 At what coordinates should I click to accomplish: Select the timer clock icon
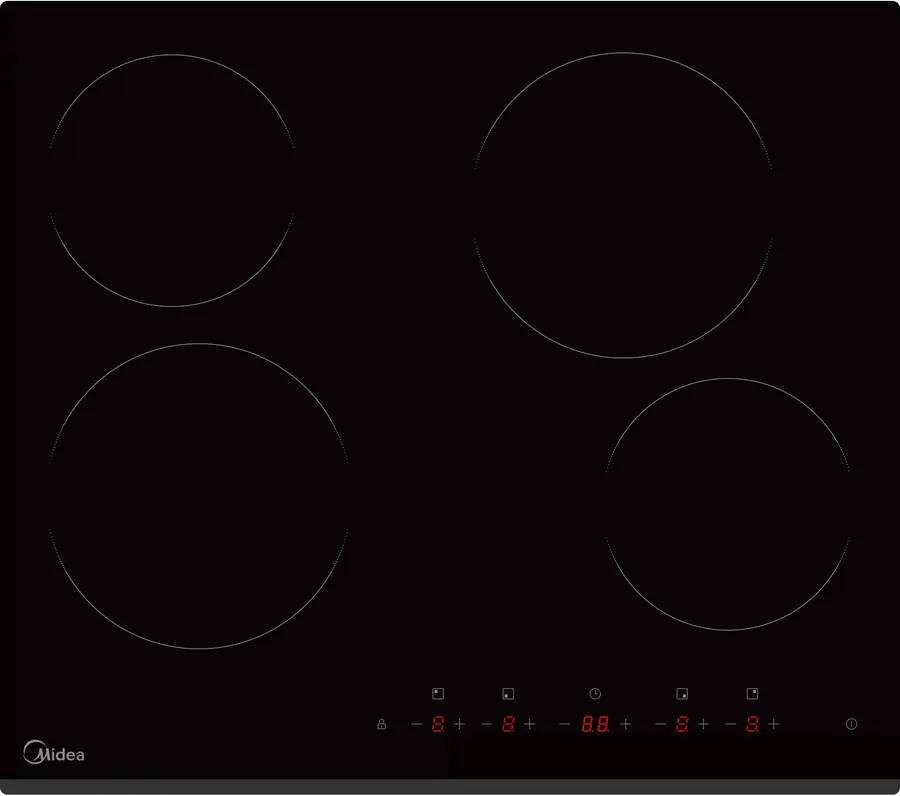595,694
